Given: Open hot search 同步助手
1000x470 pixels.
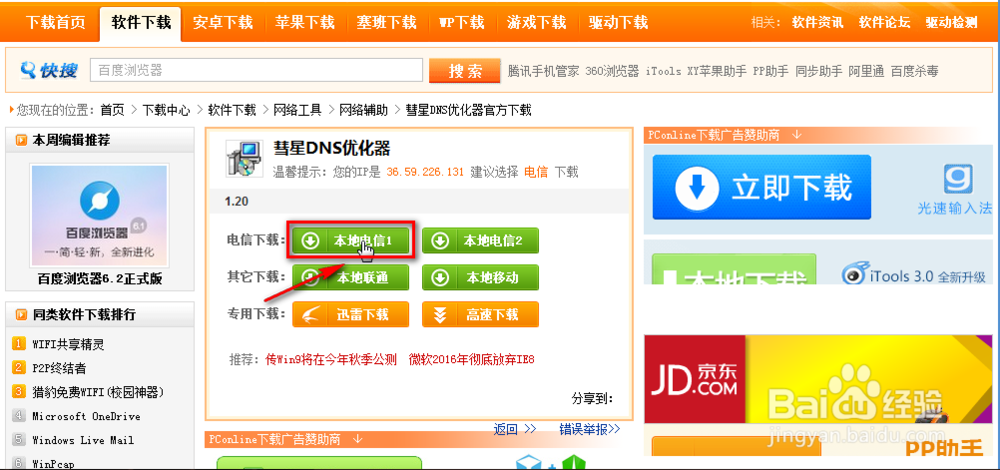Looking at the screenshot, I should [x=818, y=71].
